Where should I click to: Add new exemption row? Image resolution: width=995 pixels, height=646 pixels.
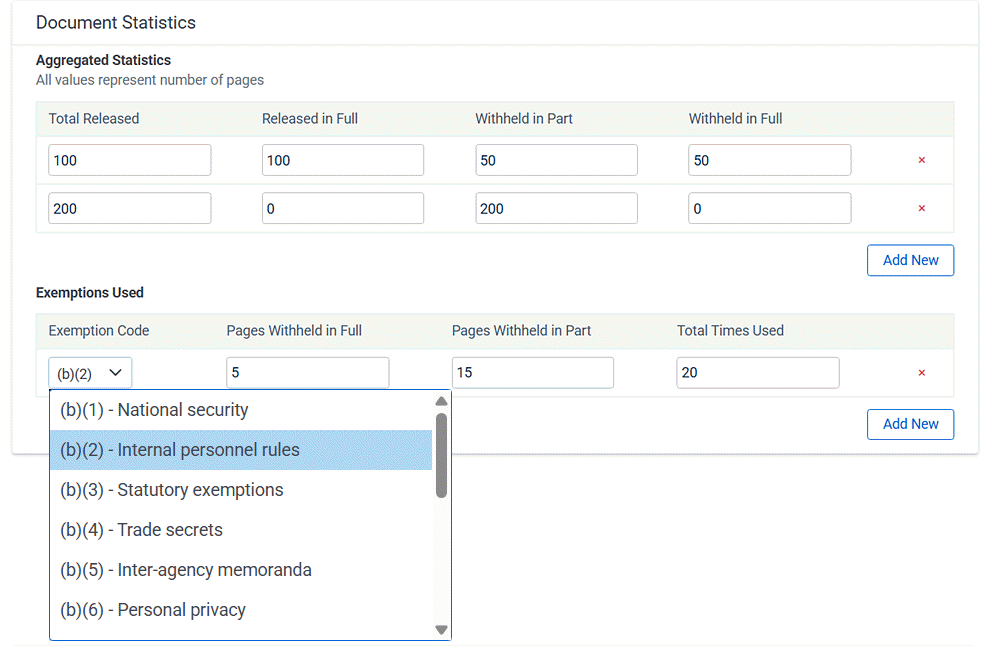pos(910,424)
